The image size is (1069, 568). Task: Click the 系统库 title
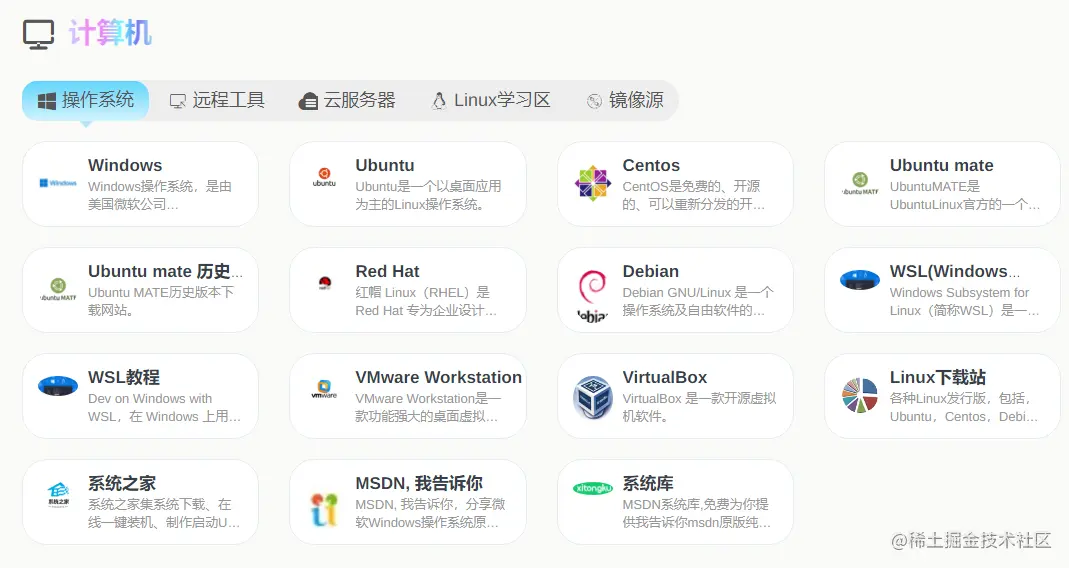(648, 483)
